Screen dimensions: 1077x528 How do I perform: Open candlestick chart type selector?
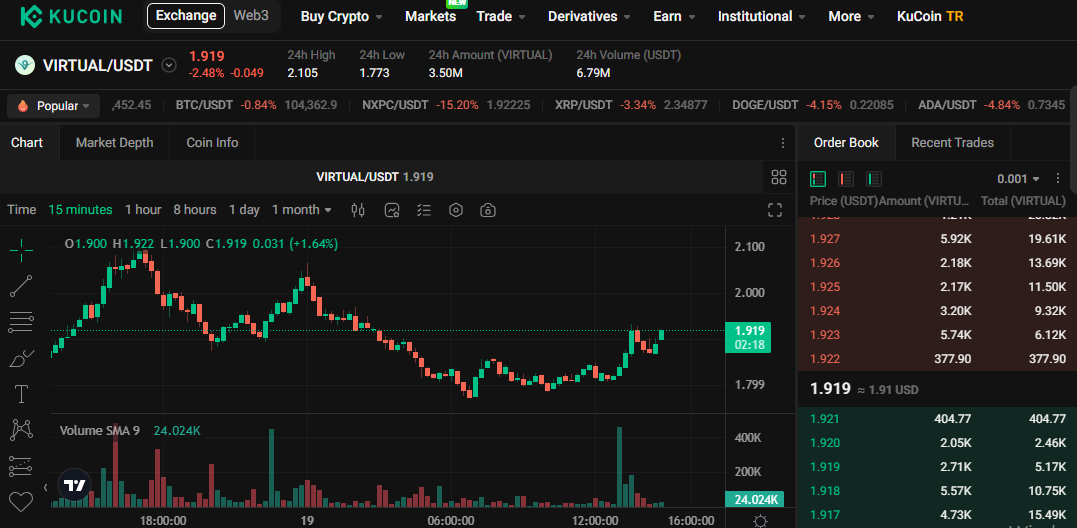point(358,210)
